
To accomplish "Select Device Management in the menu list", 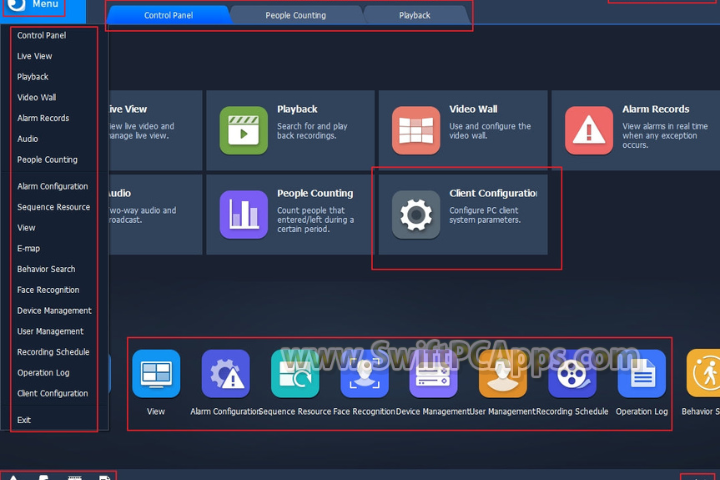I will click(54, 311).
